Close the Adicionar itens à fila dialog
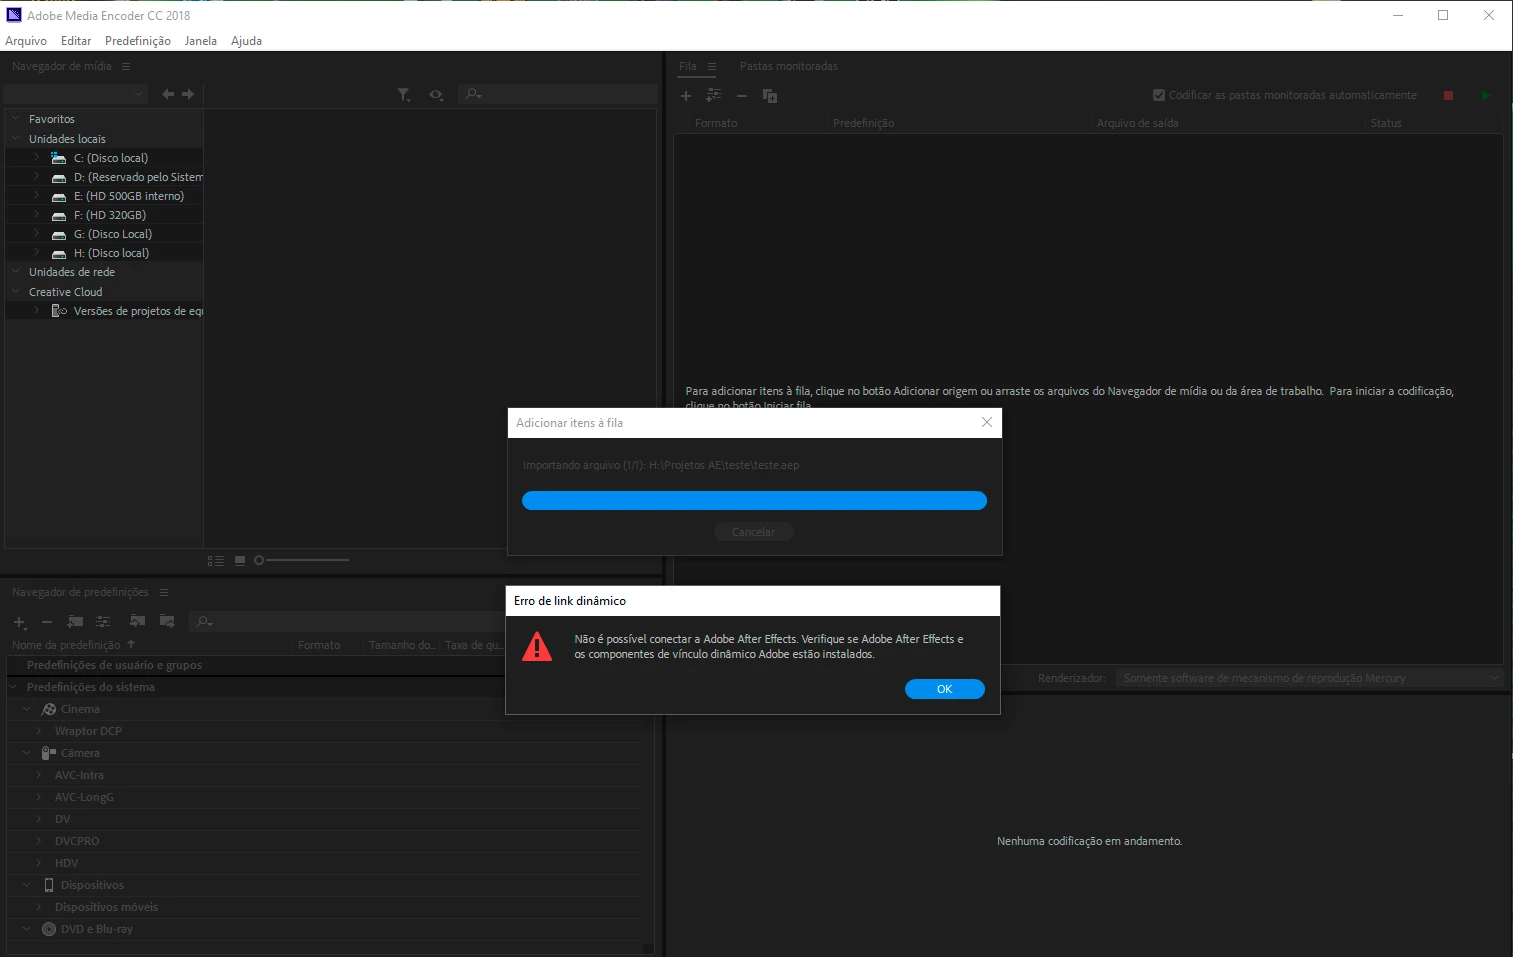The image size is (1513, 957). pyautogui.click(x=986, y=422)
